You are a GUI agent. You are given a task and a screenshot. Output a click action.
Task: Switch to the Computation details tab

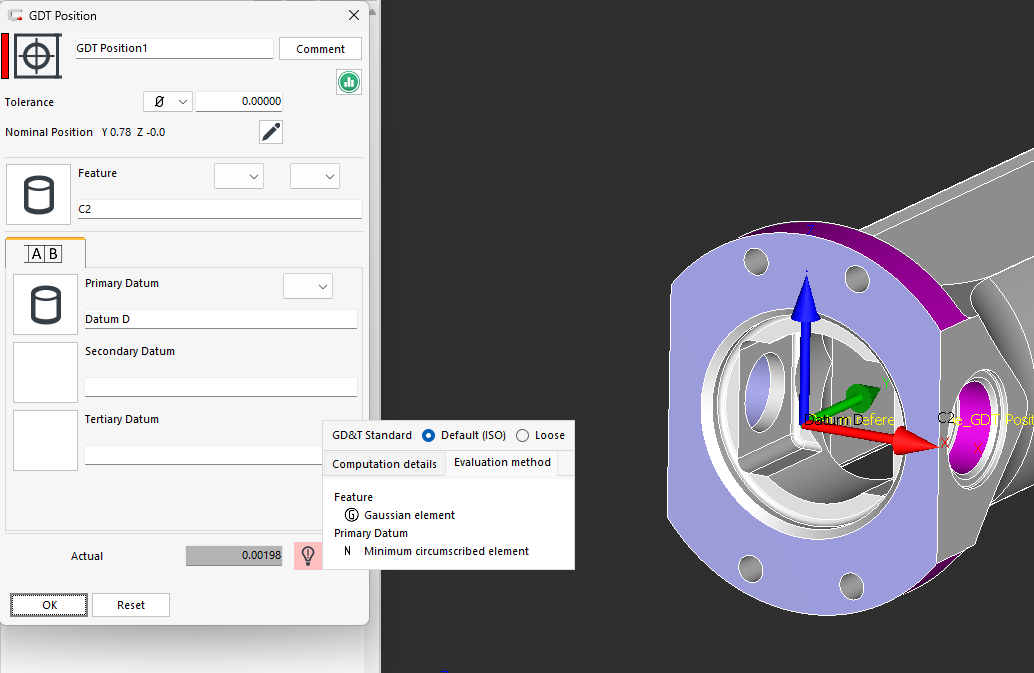[384, 464]
